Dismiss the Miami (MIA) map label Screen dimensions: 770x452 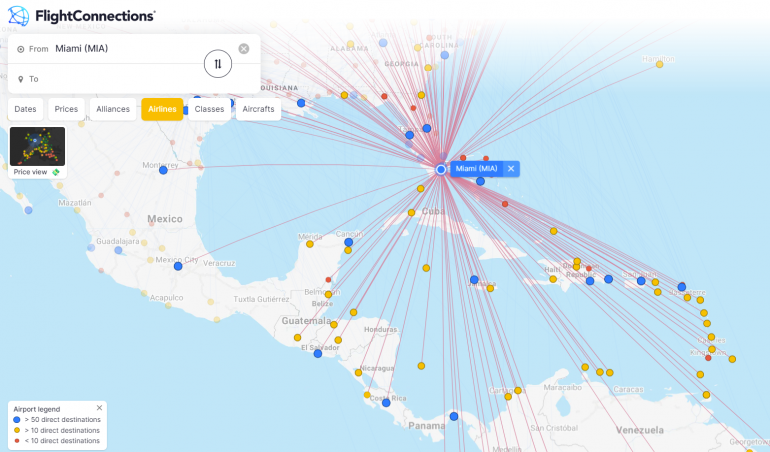pyautogui.click(x=511, y=169)
